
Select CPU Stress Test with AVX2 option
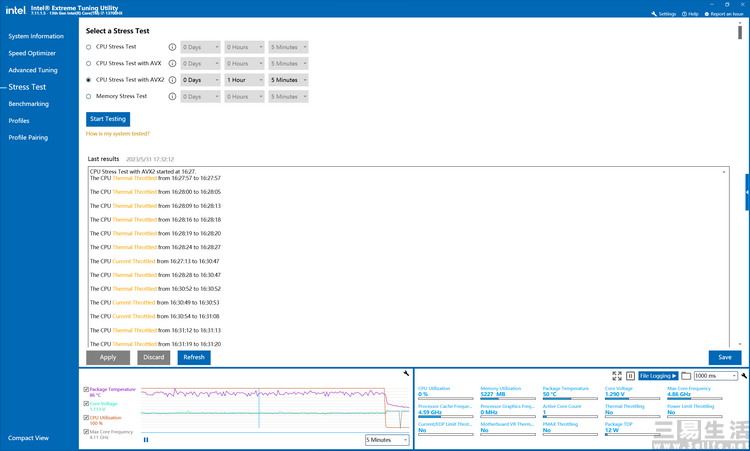pyautogui.click(x=88, y=80)
